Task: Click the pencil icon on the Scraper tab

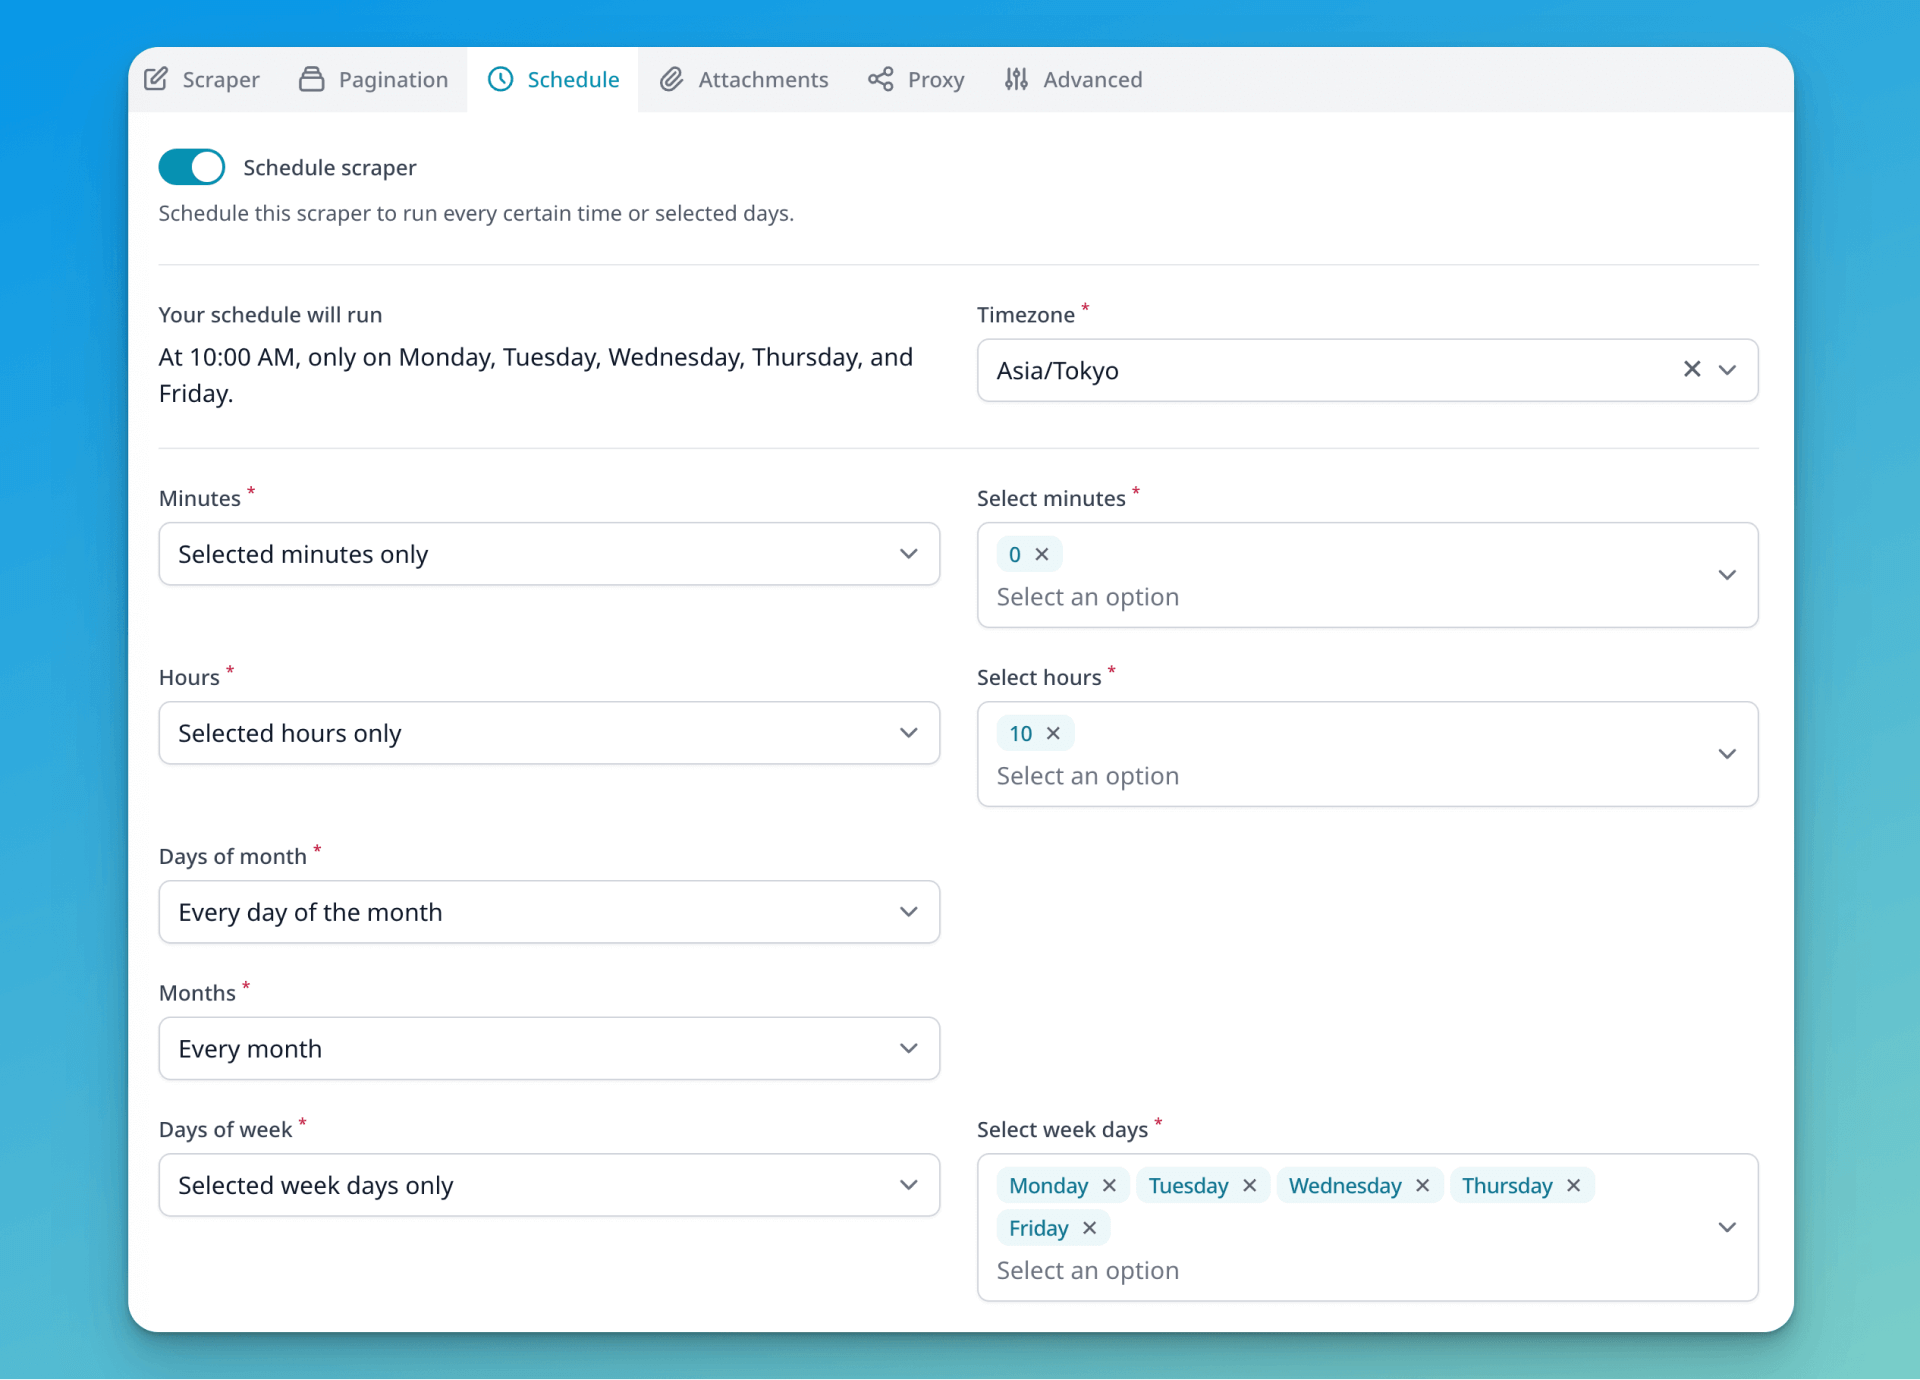Action: point(158,79)
